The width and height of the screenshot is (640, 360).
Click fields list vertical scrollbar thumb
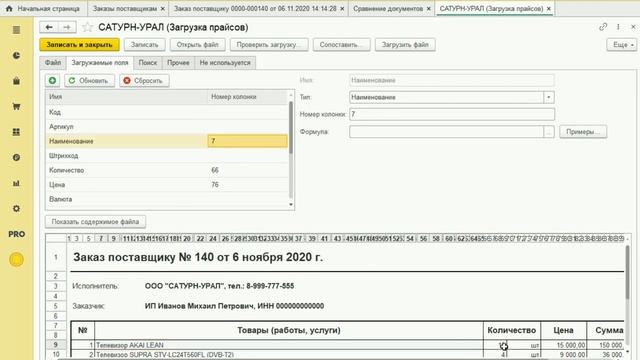coord(291,128)
